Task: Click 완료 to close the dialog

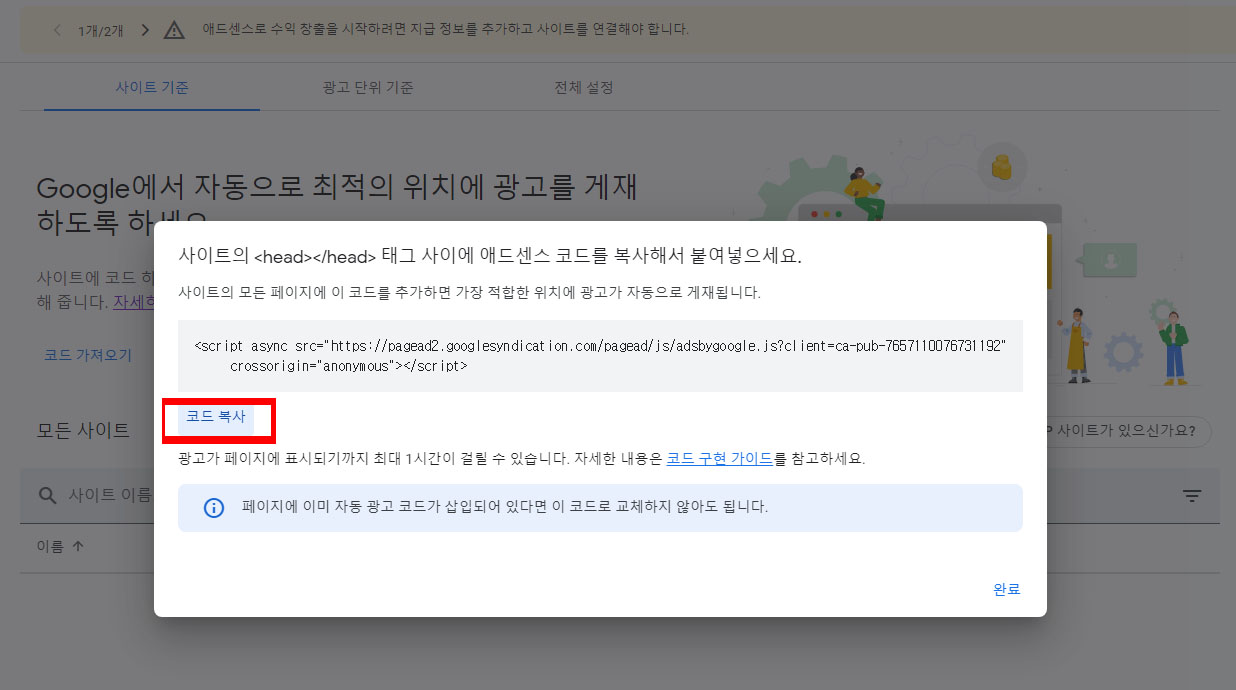Action: click(1007, 589)
